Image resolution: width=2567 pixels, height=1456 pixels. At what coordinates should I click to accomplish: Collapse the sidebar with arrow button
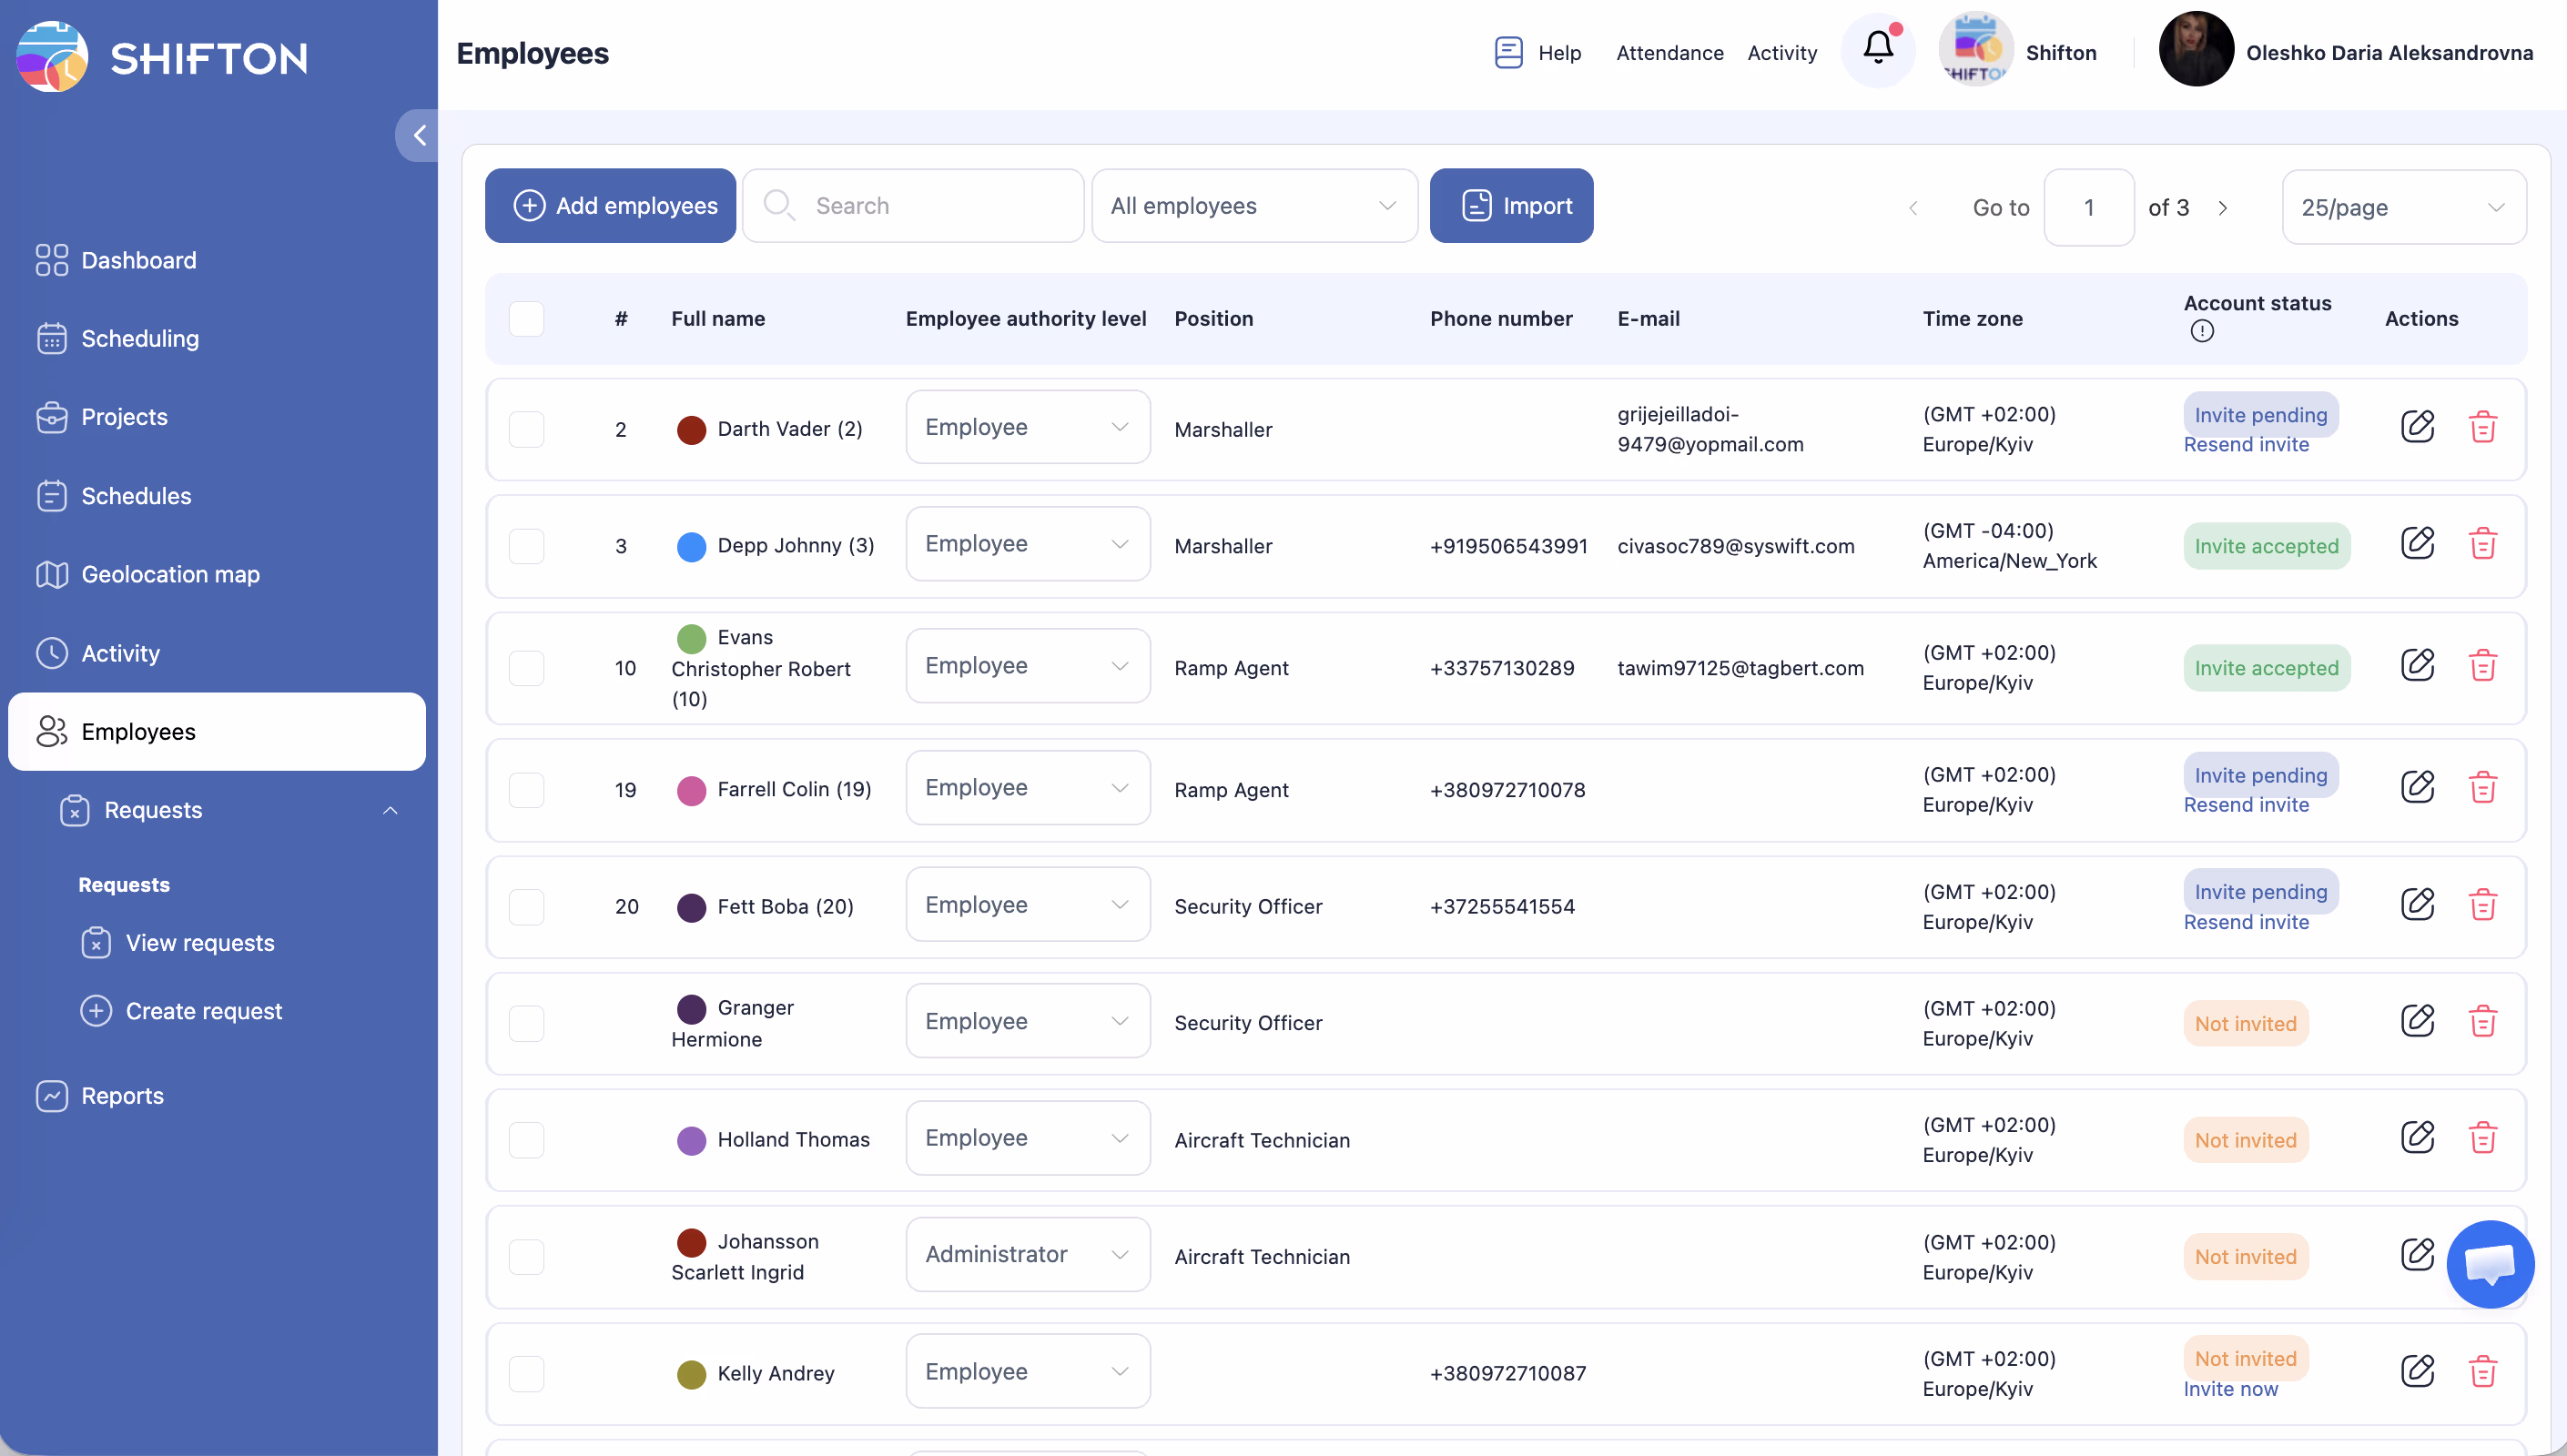coord(419,135)
